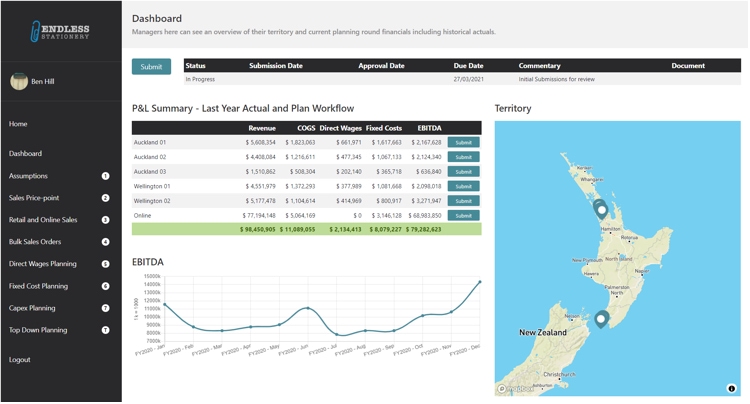Submit the Auckland 02 row
Screen dimensions: 750x404
463,157
